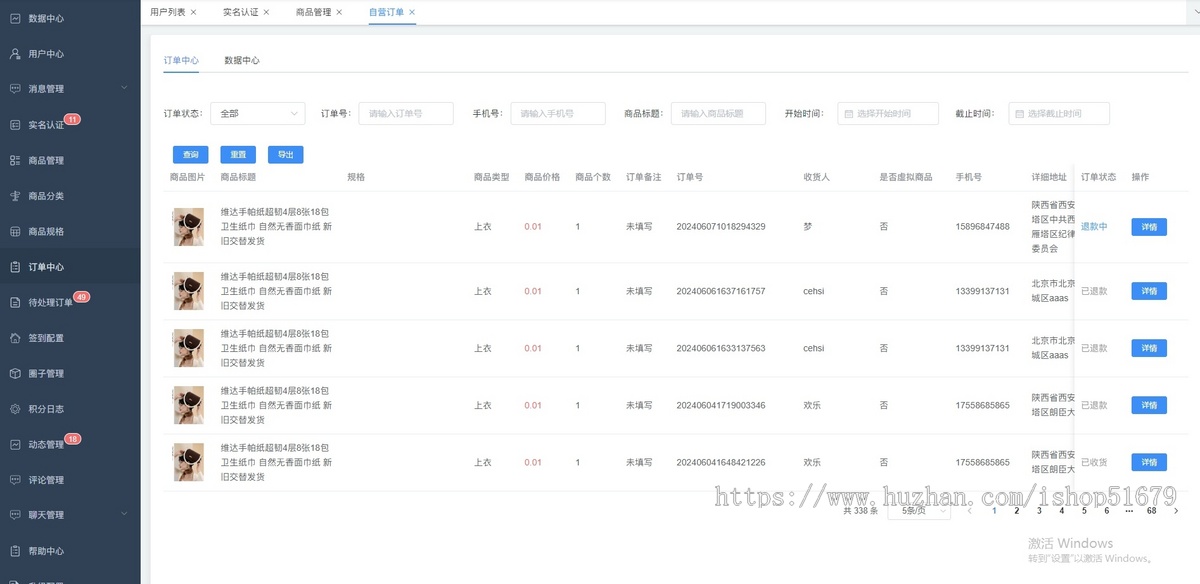Open 详情 for order 202406041719003346
Viewport: 1200px width, 584px height.
click(1149, 405)
